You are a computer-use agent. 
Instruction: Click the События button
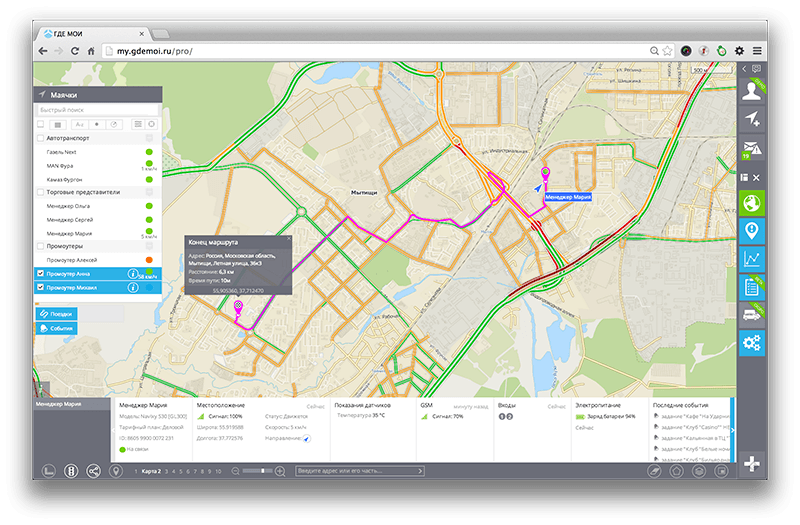57,327
